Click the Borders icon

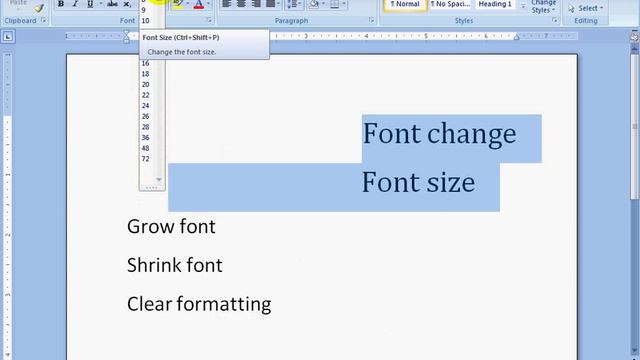335,4
